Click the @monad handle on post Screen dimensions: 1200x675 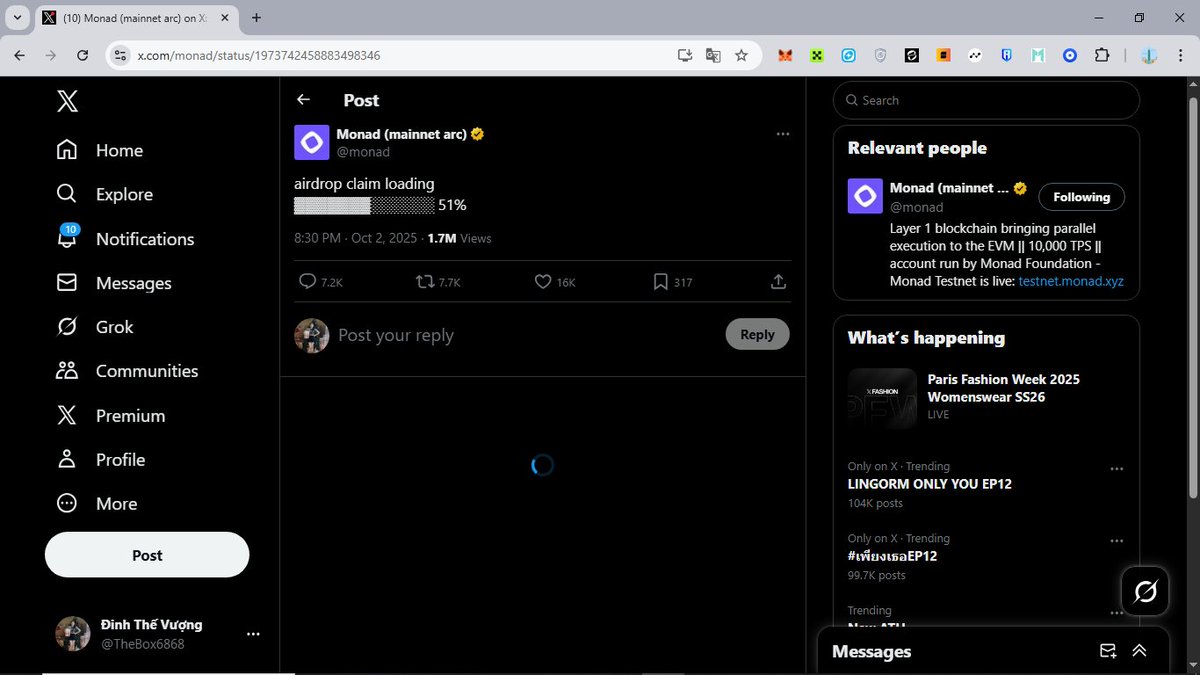point(363,152)
